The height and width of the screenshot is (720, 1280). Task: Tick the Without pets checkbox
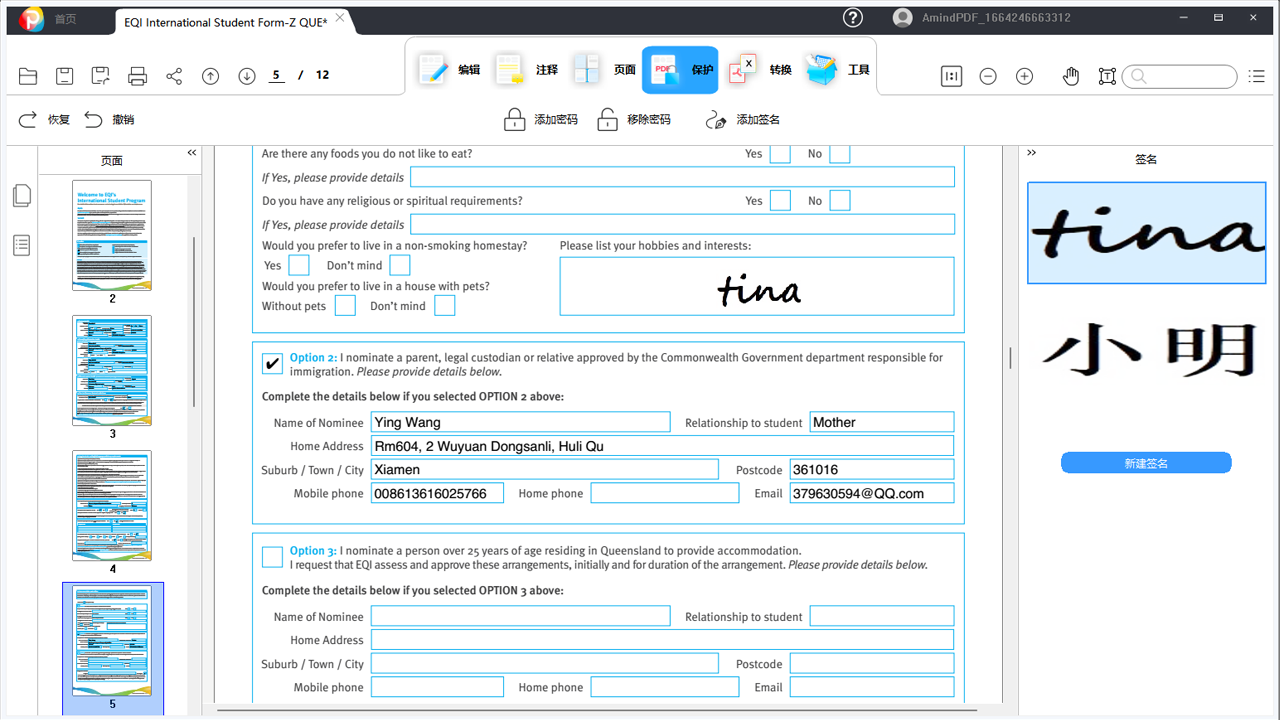coord(345,306)
